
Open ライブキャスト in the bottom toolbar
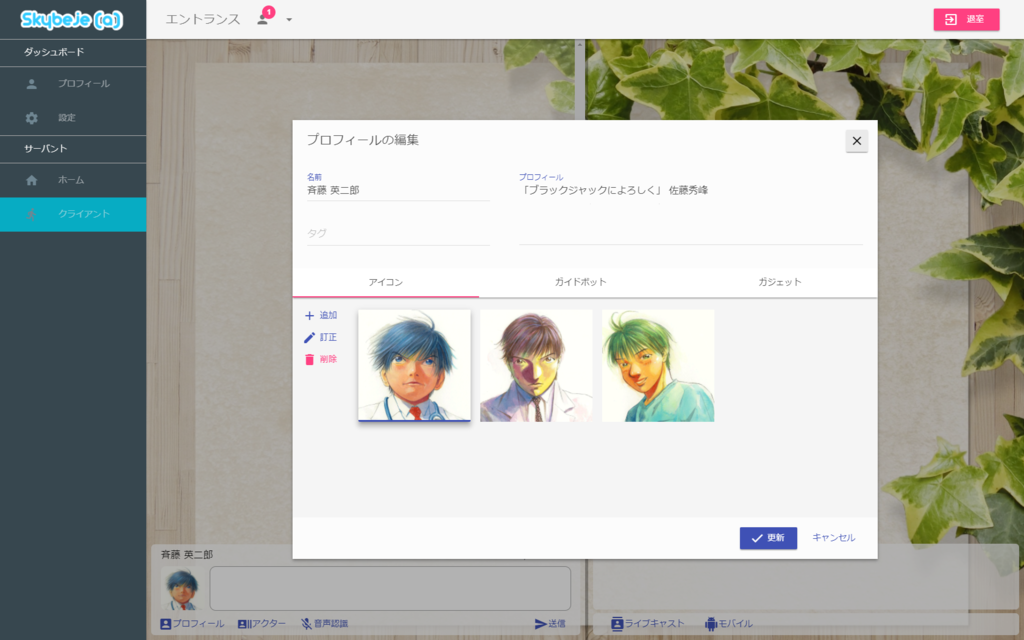tap(647, 624)
